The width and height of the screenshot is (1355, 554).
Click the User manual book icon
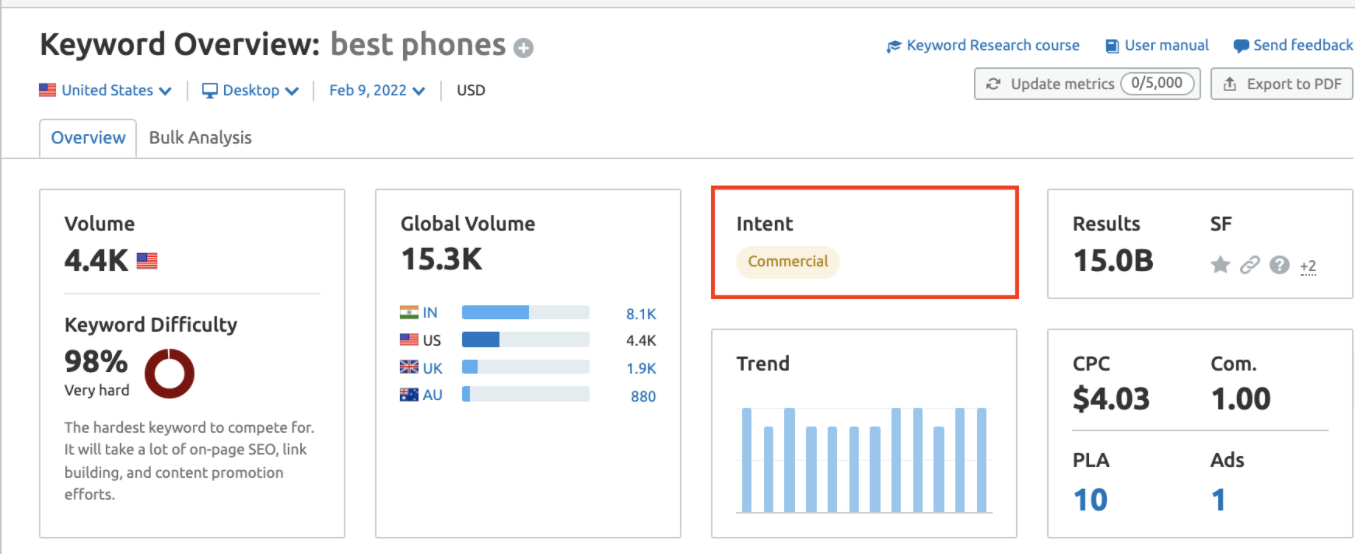1112,46
